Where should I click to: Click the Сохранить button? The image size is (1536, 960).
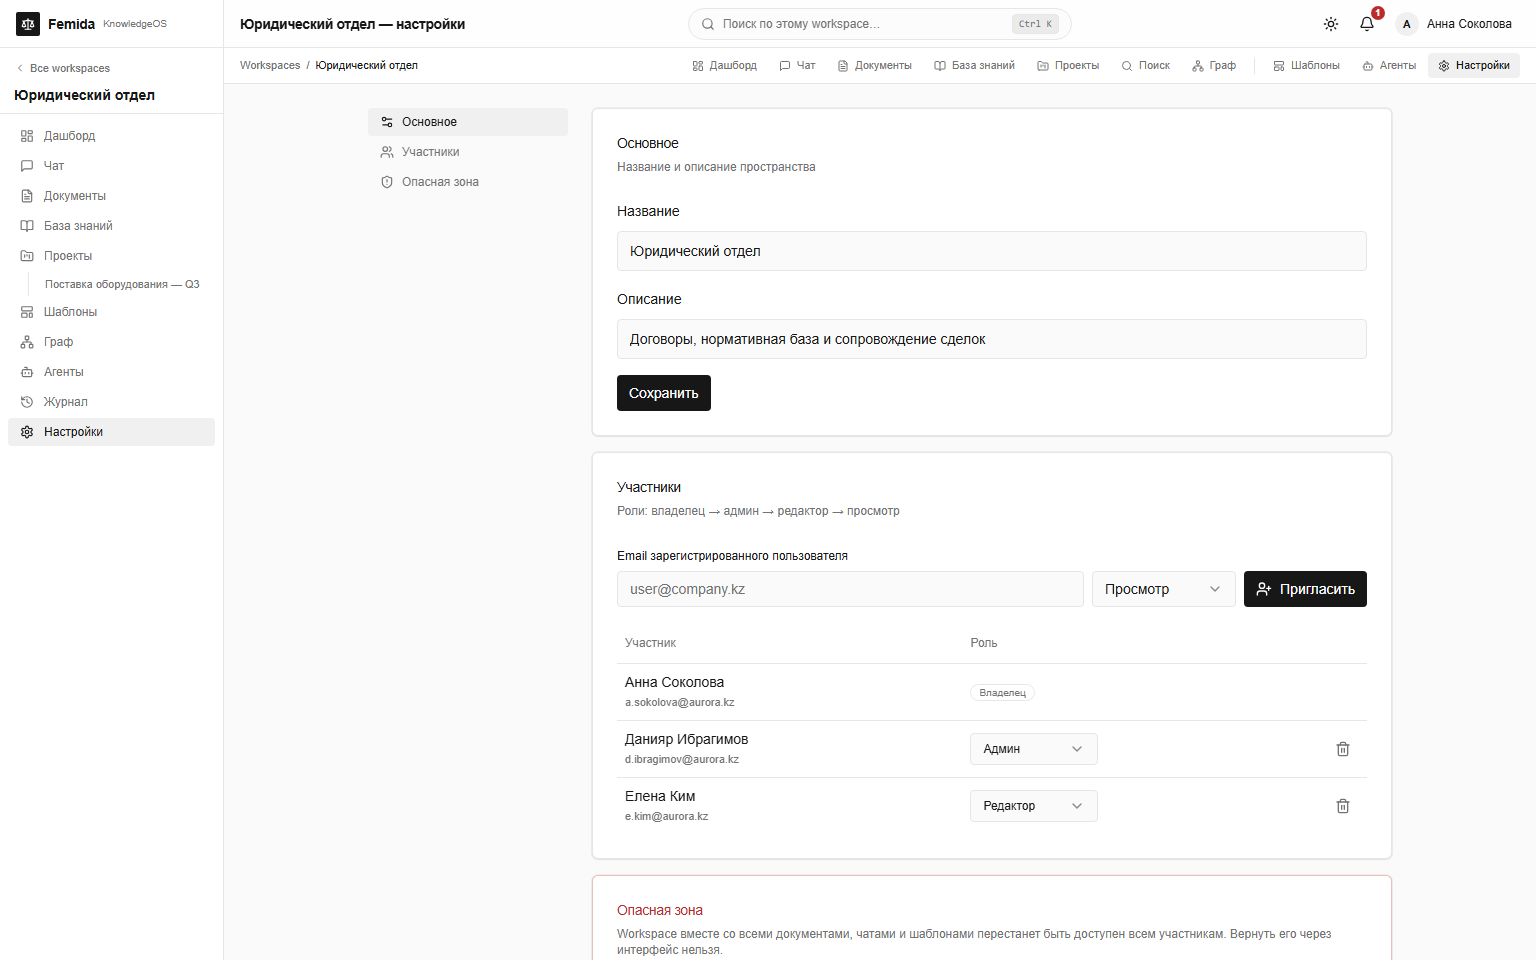click(x=664, y=393)
